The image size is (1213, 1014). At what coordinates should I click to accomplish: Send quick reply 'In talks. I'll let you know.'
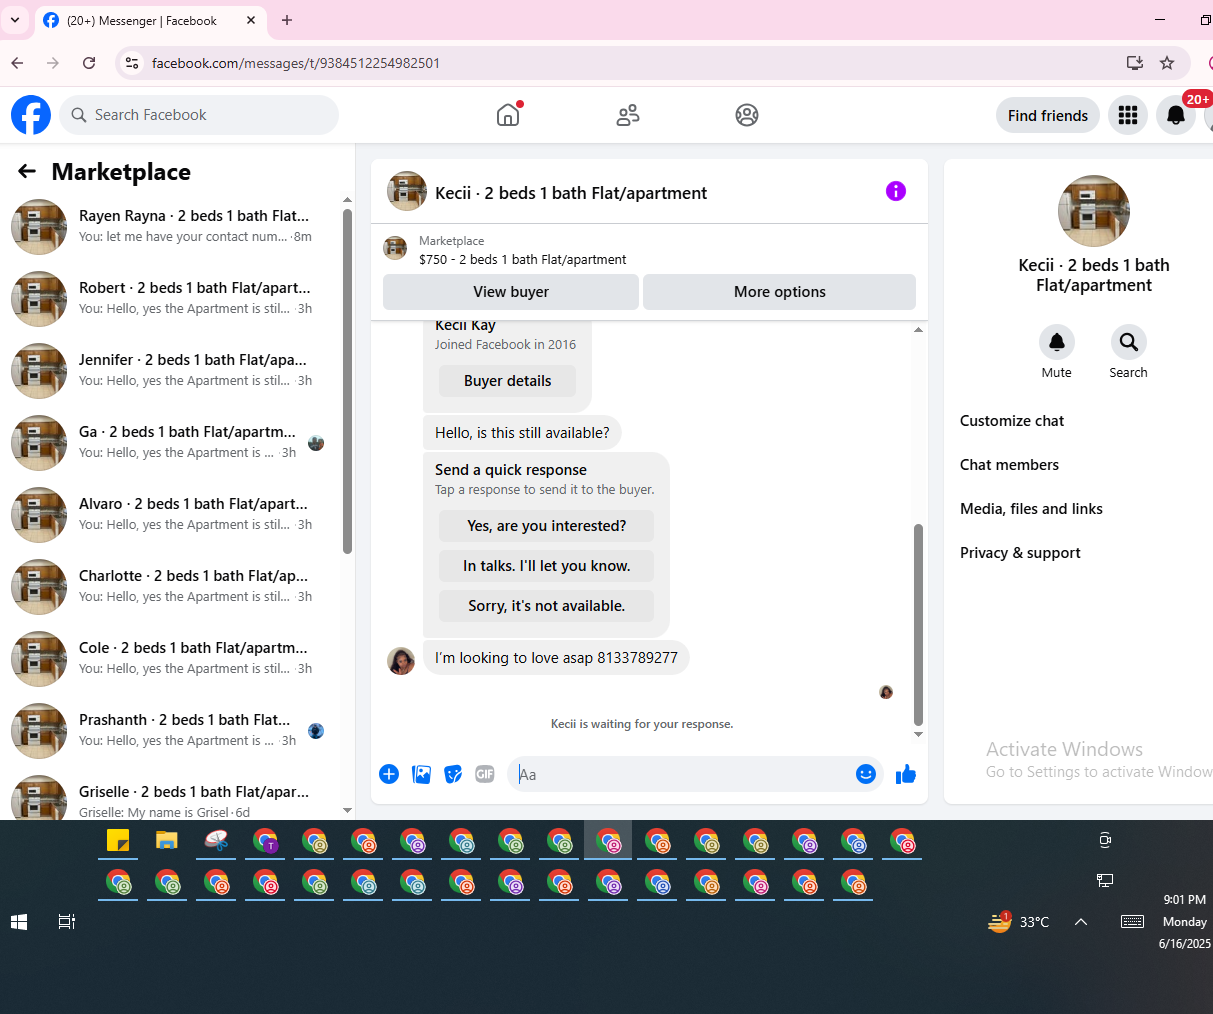pyautogui.click(x=547, y=566)
